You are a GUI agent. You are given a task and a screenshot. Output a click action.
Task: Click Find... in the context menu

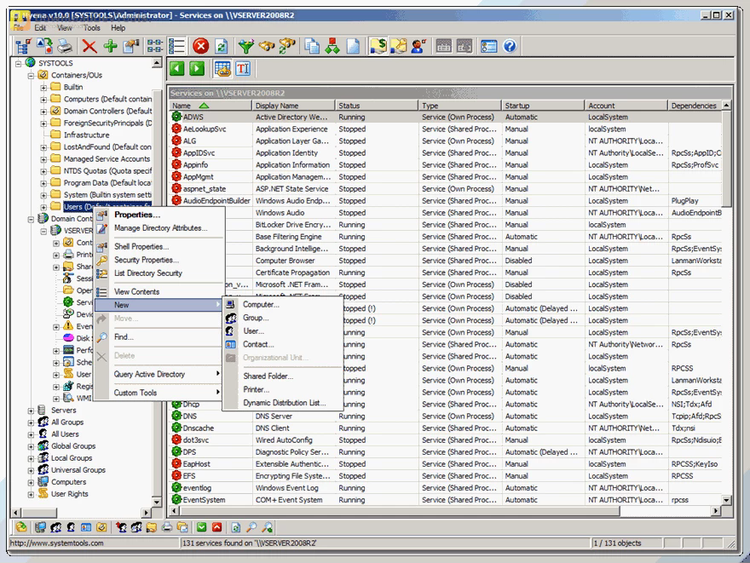coord(160,337)
